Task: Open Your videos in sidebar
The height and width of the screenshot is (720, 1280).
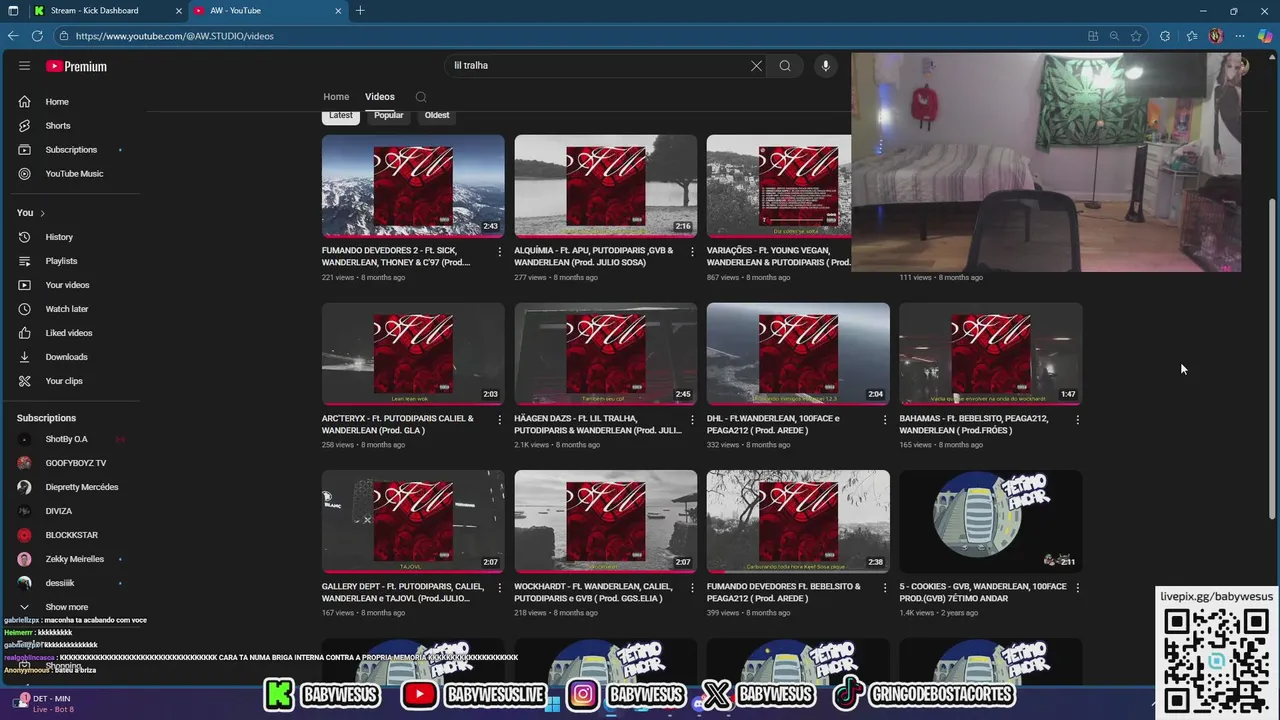Action: click(67, 285)
